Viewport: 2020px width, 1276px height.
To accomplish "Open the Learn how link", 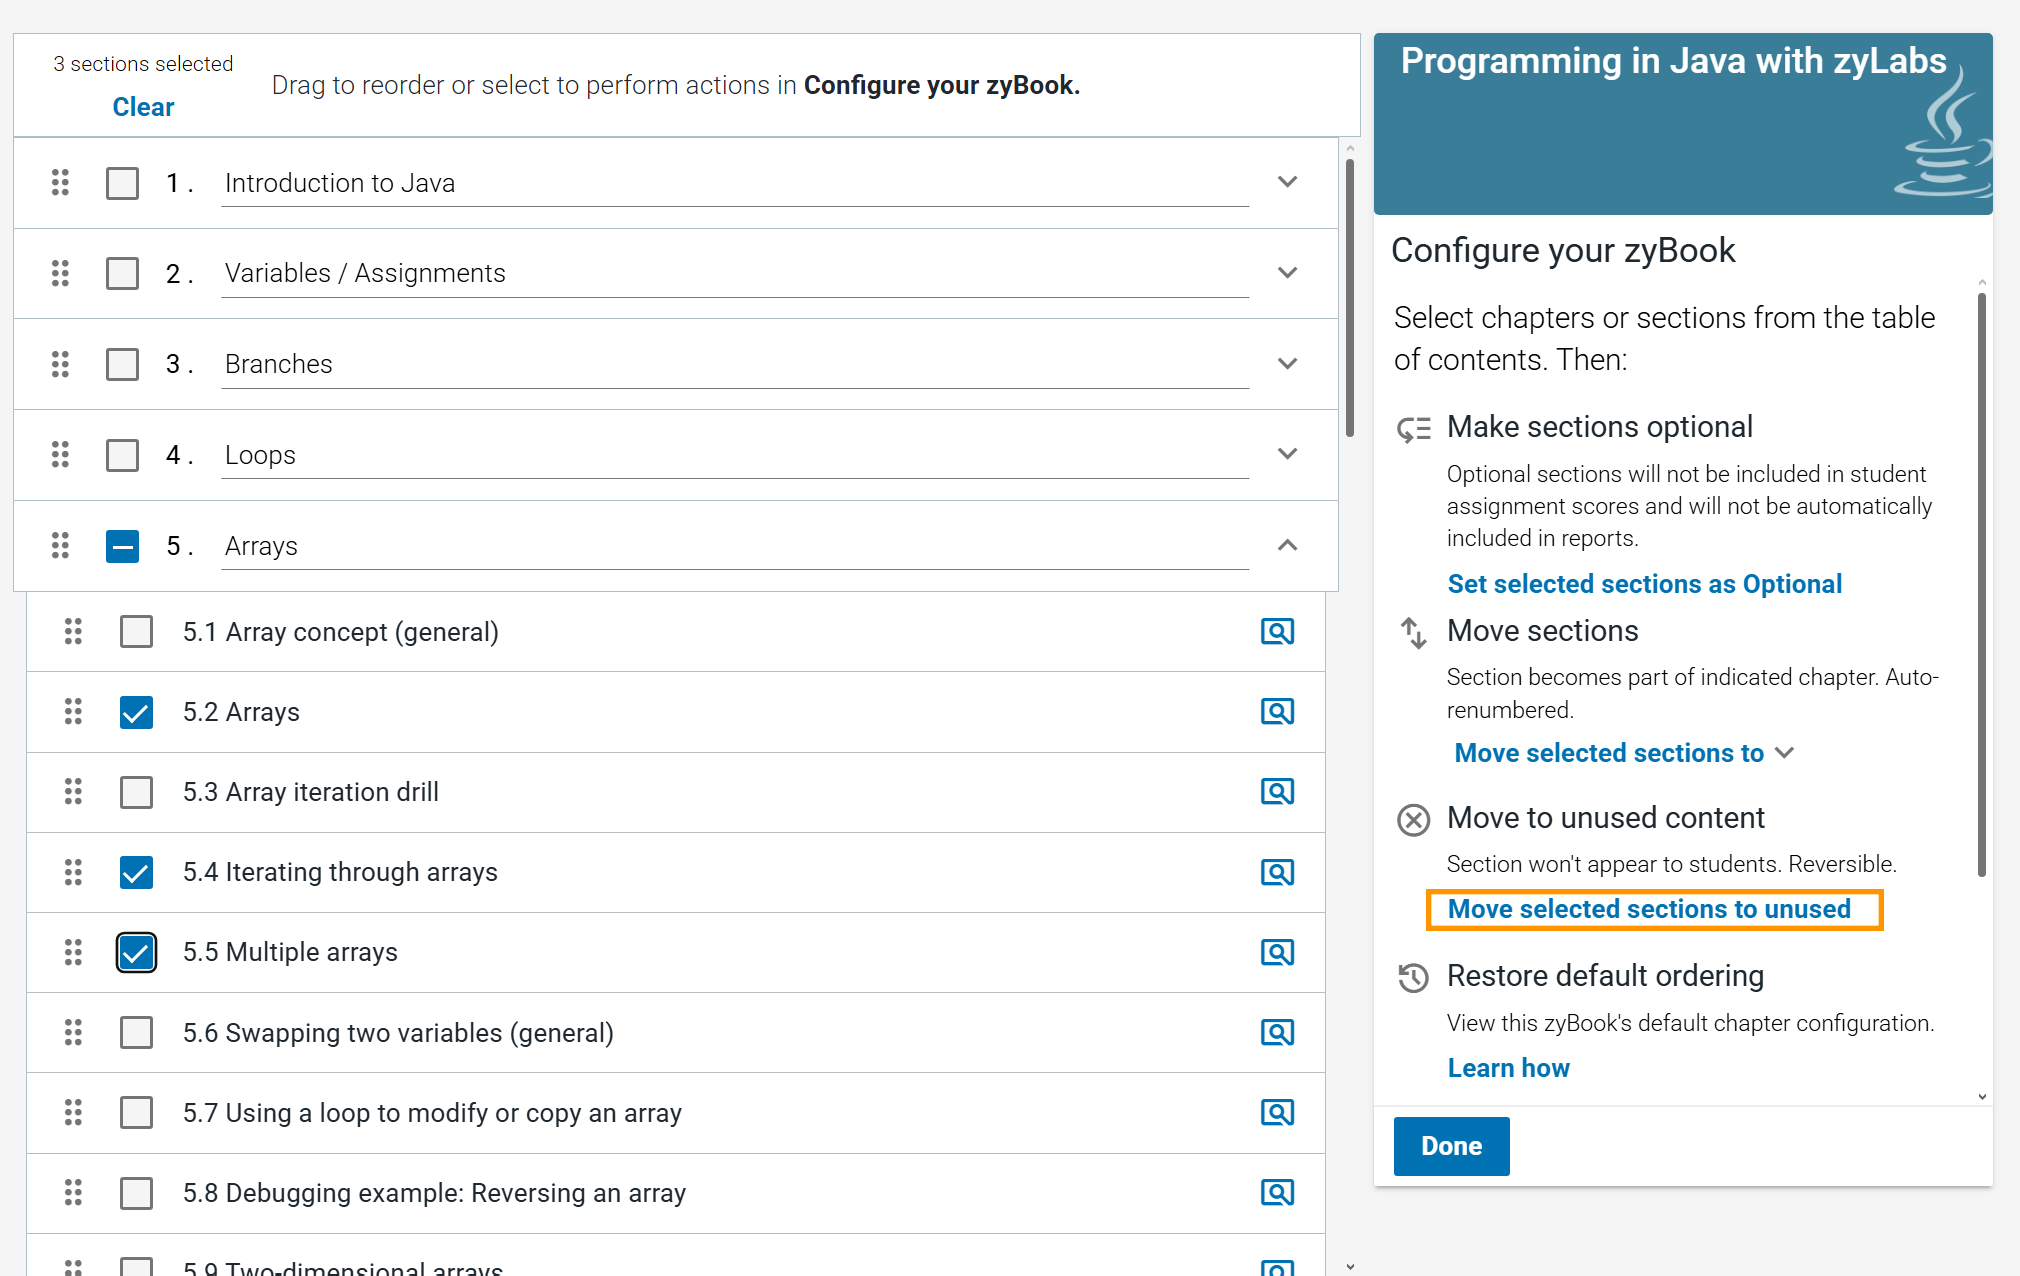I will click(1508, 1068).
